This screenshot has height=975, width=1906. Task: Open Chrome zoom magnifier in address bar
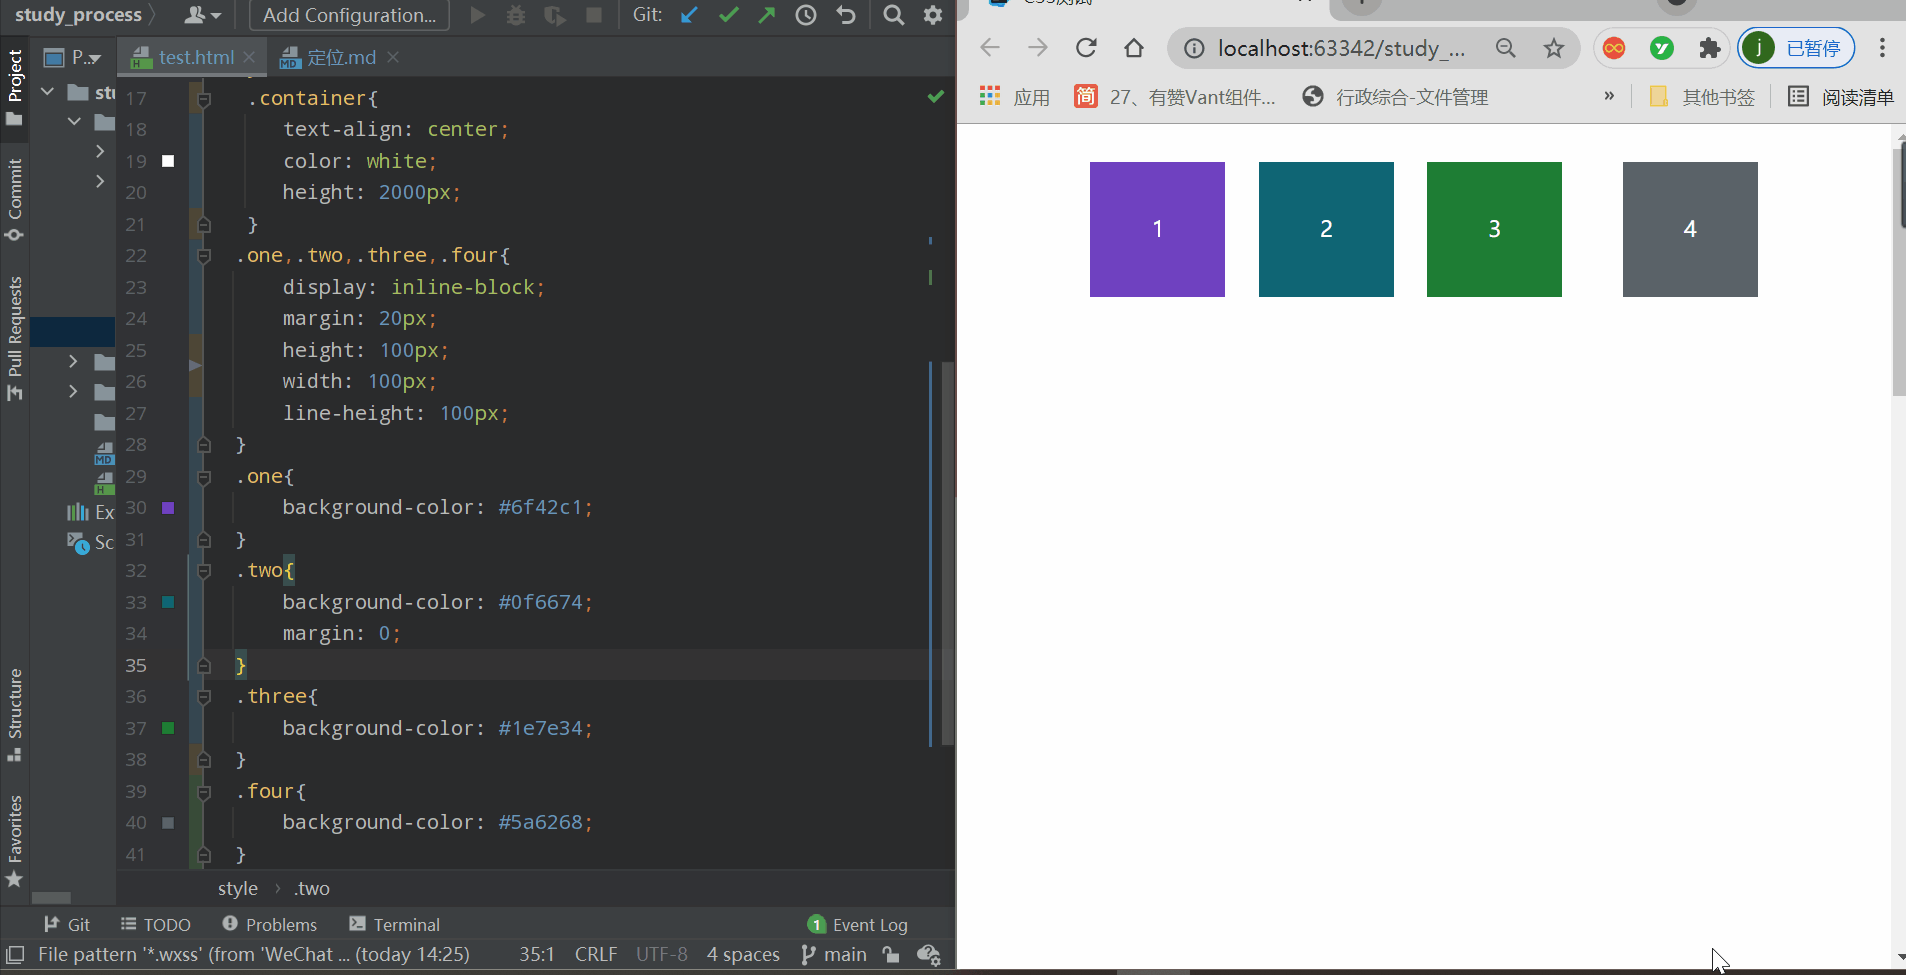[x=1506, y=48]
